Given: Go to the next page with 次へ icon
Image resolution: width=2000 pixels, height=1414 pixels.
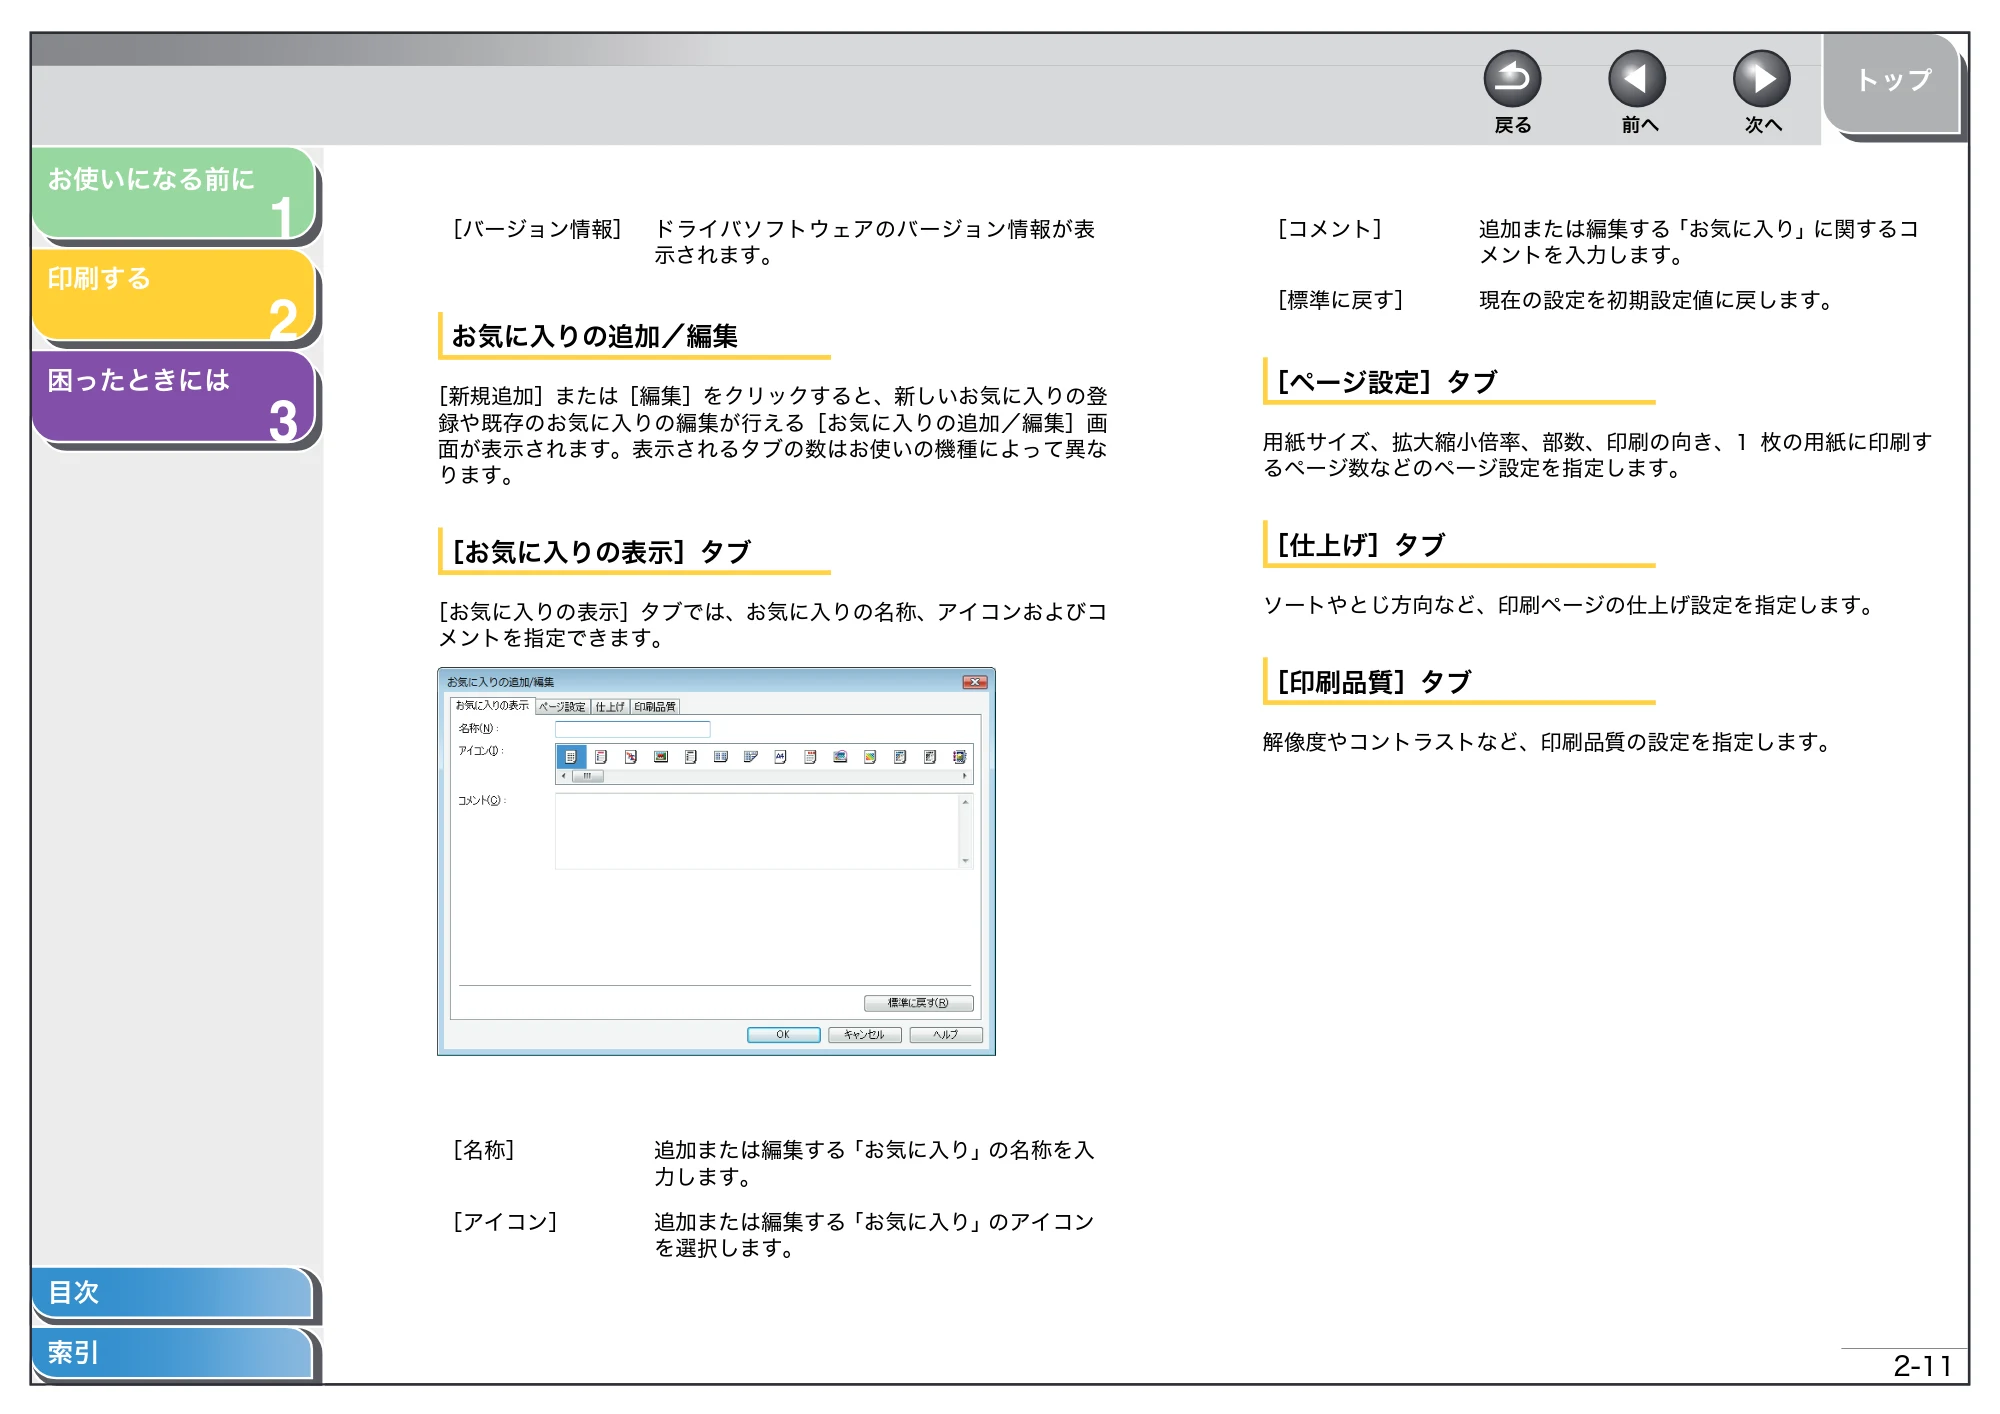Looking at the screenshot, I should (1762, 79).
